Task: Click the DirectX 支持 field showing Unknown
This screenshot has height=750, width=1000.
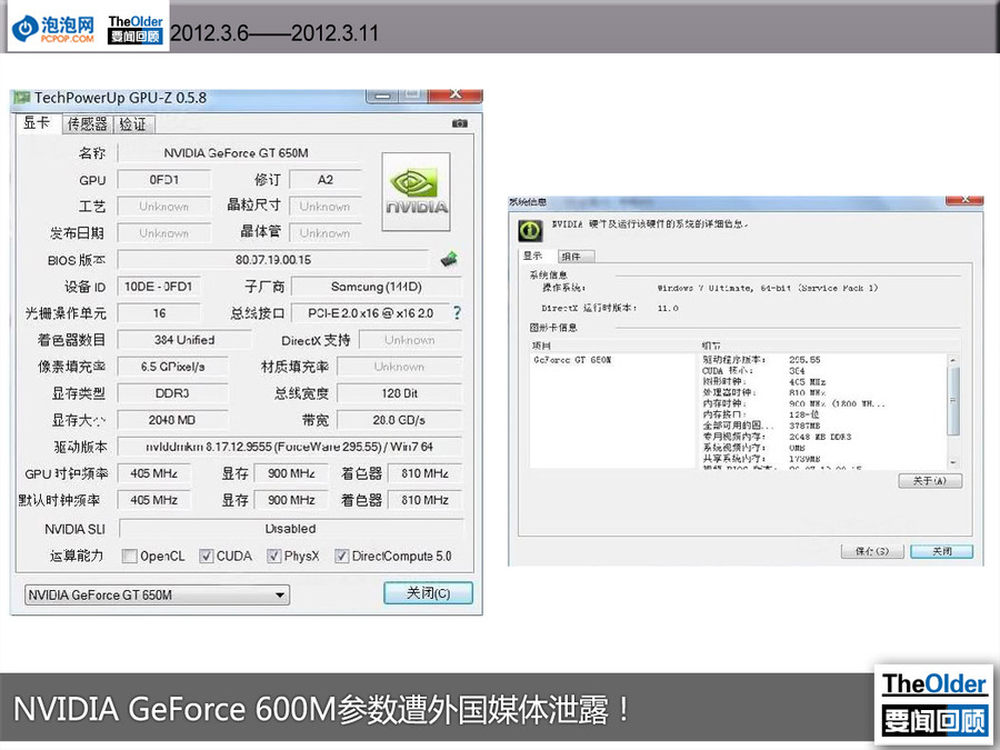Action: tap(410, 340)
